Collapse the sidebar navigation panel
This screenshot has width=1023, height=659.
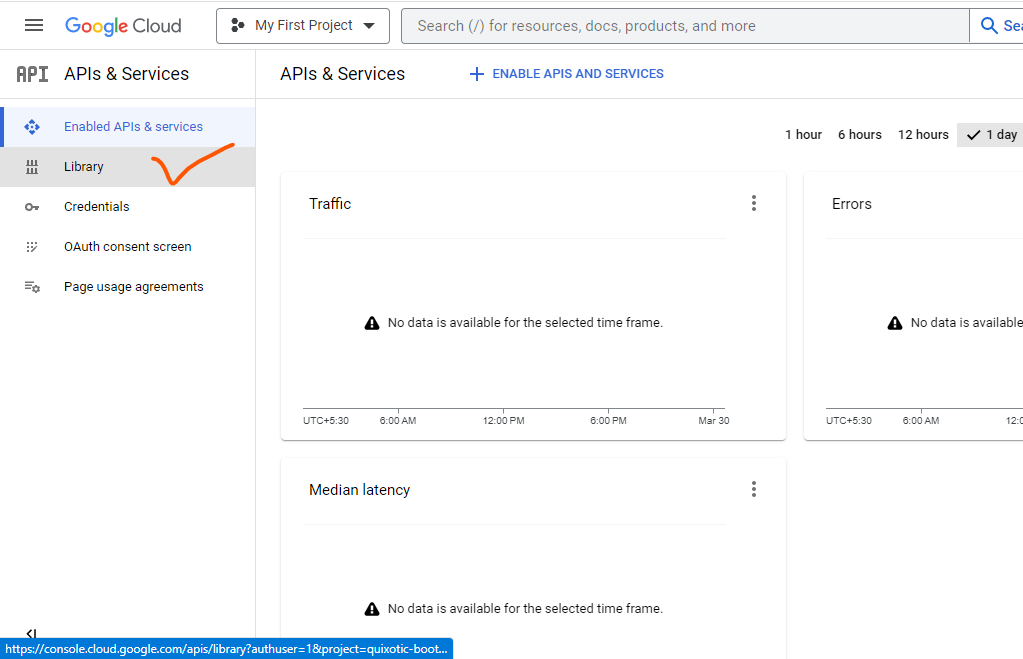click(x=31, y=633)
